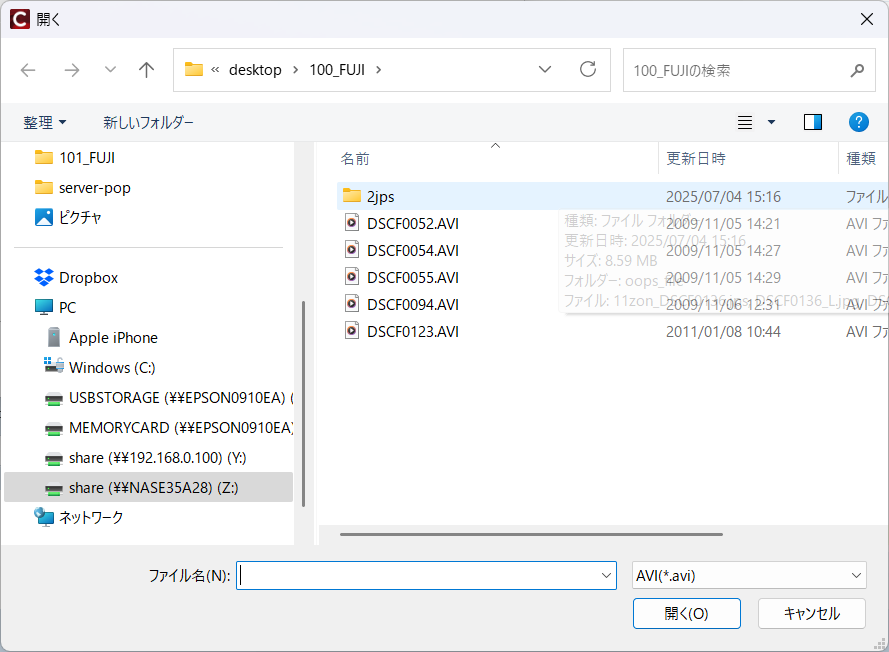The width and height of the screenshot is (889, 652).
Task: Open Dropbox in the navigation pane
Action: click(x=88, y=278)
